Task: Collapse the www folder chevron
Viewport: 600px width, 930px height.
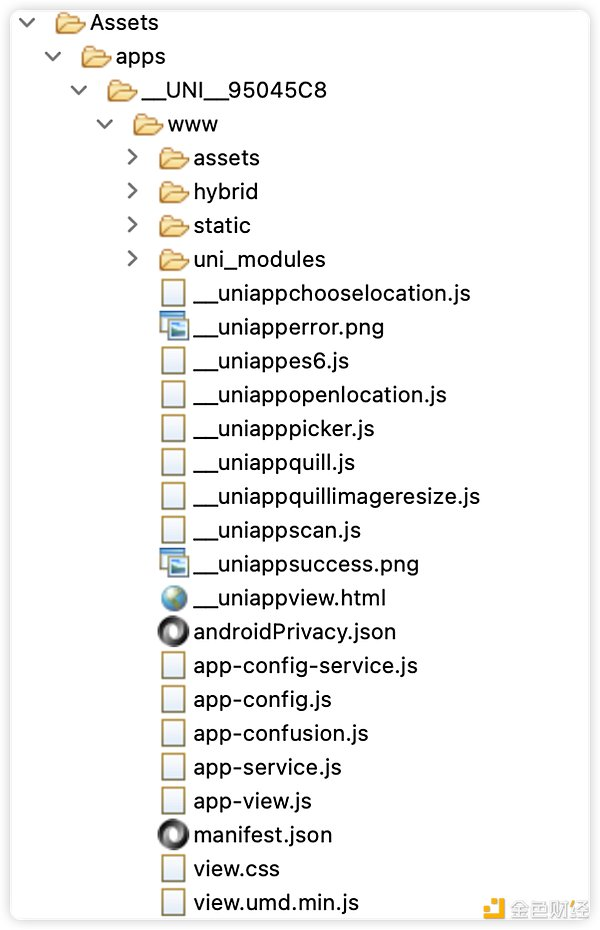Action: [x=105, y=124]
